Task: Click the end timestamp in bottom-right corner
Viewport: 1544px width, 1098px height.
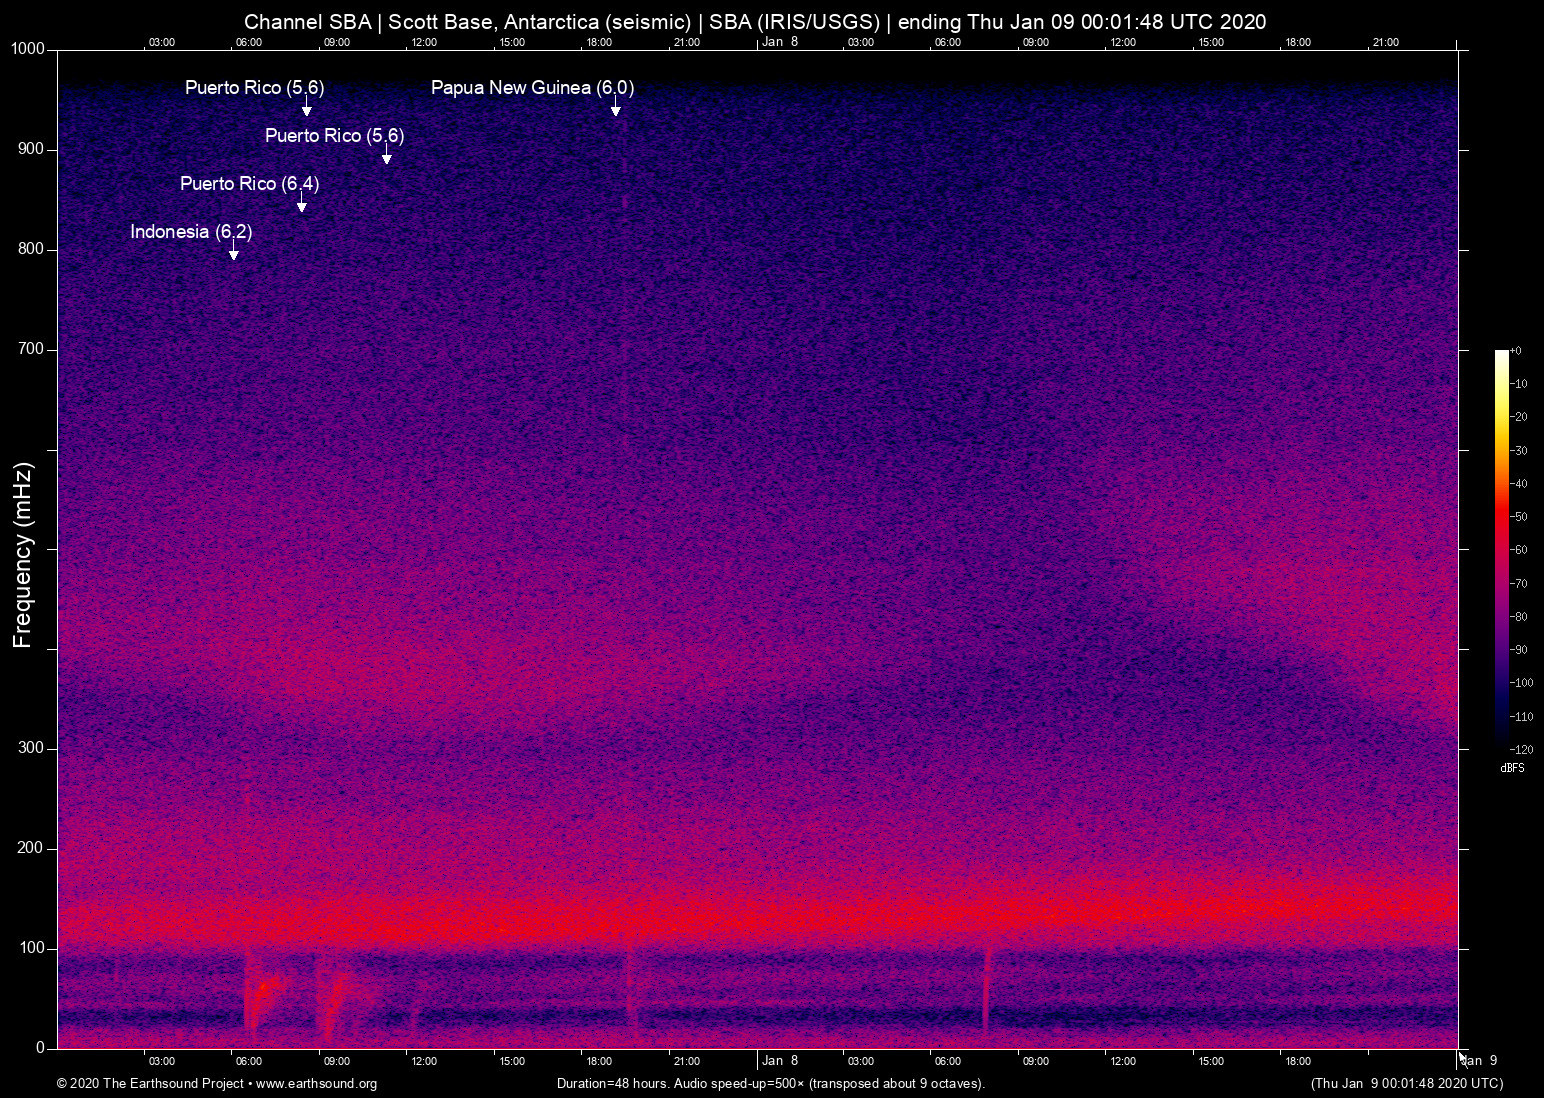Action: coord(1406,1083)
